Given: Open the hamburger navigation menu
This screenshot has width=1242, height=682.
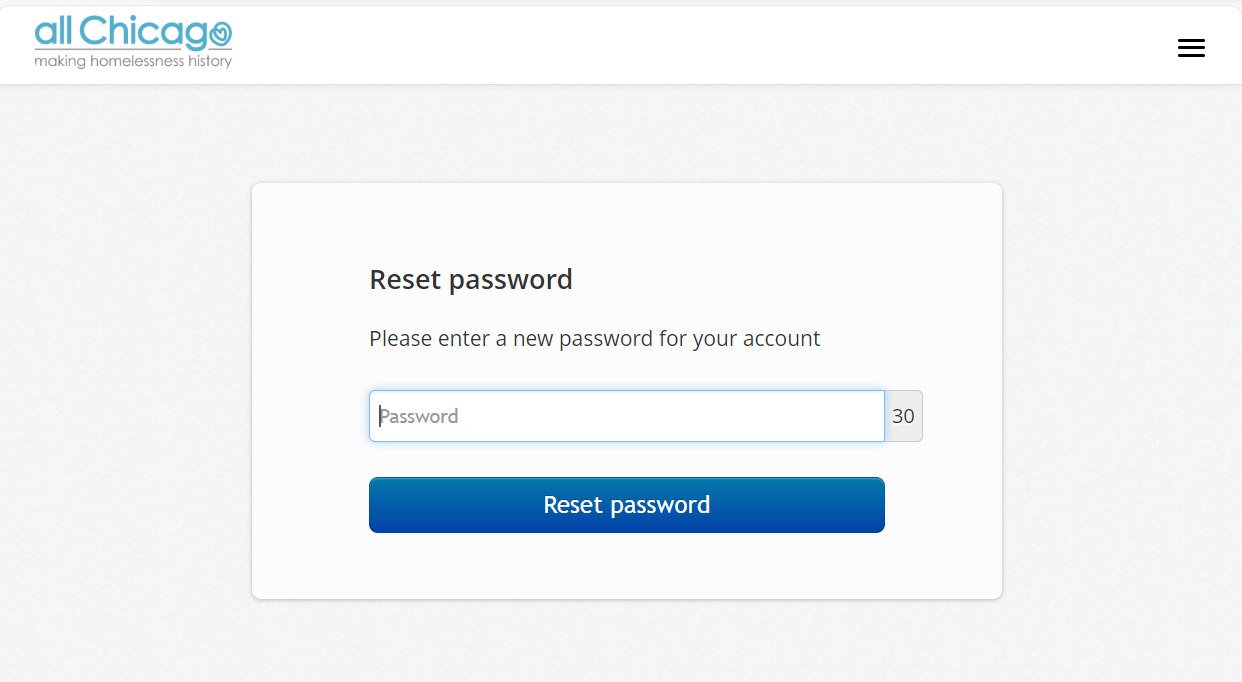Looking at the screenshot, I should pyautogui.click(x=1191, y=47).
